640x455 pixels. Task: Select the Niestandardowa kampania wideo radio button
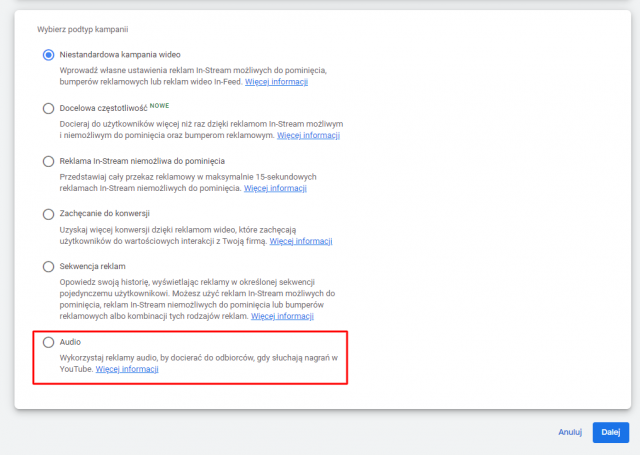point(48,54)
